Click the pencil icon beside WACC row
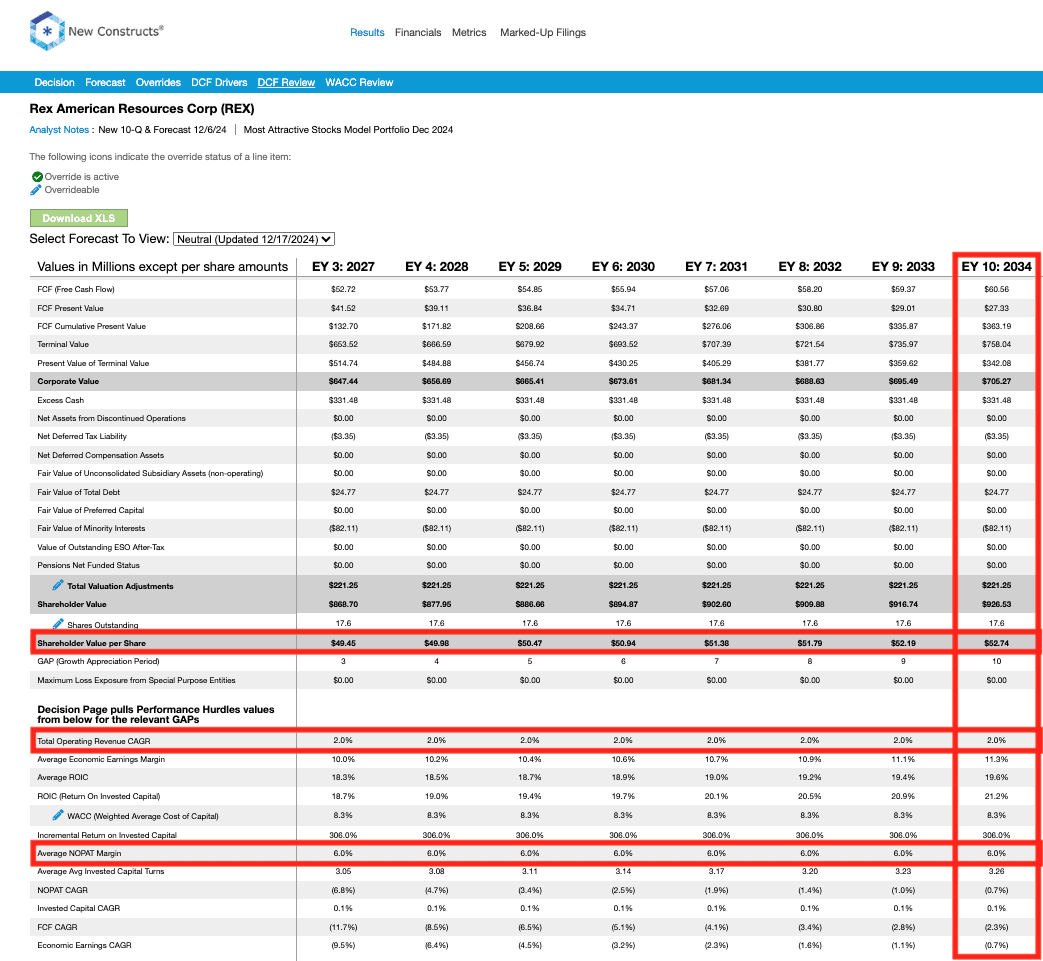1043x961 pixels. point(58,815)
